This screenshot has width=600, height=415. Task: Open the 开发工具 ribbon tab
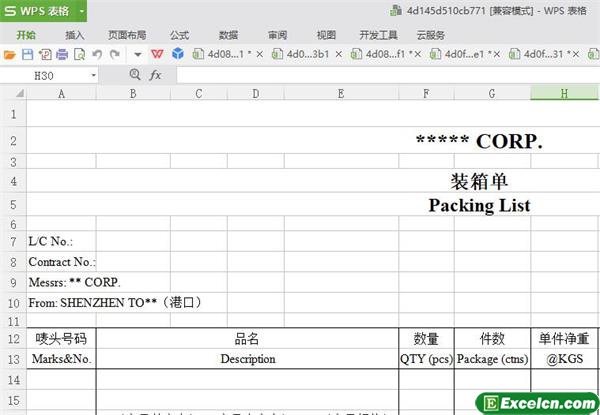click(x=378, y=36)
